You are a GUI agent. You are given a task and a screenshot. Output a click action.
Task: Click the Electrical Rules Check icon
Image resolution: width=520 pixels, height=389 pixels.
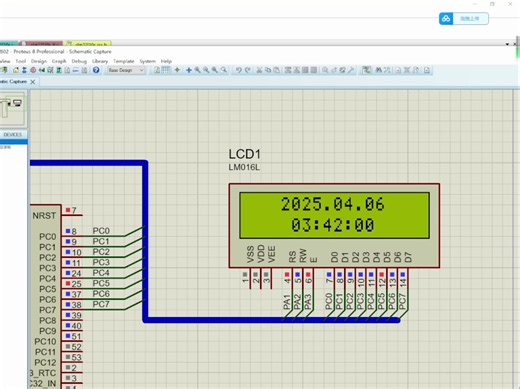(427, 70)
